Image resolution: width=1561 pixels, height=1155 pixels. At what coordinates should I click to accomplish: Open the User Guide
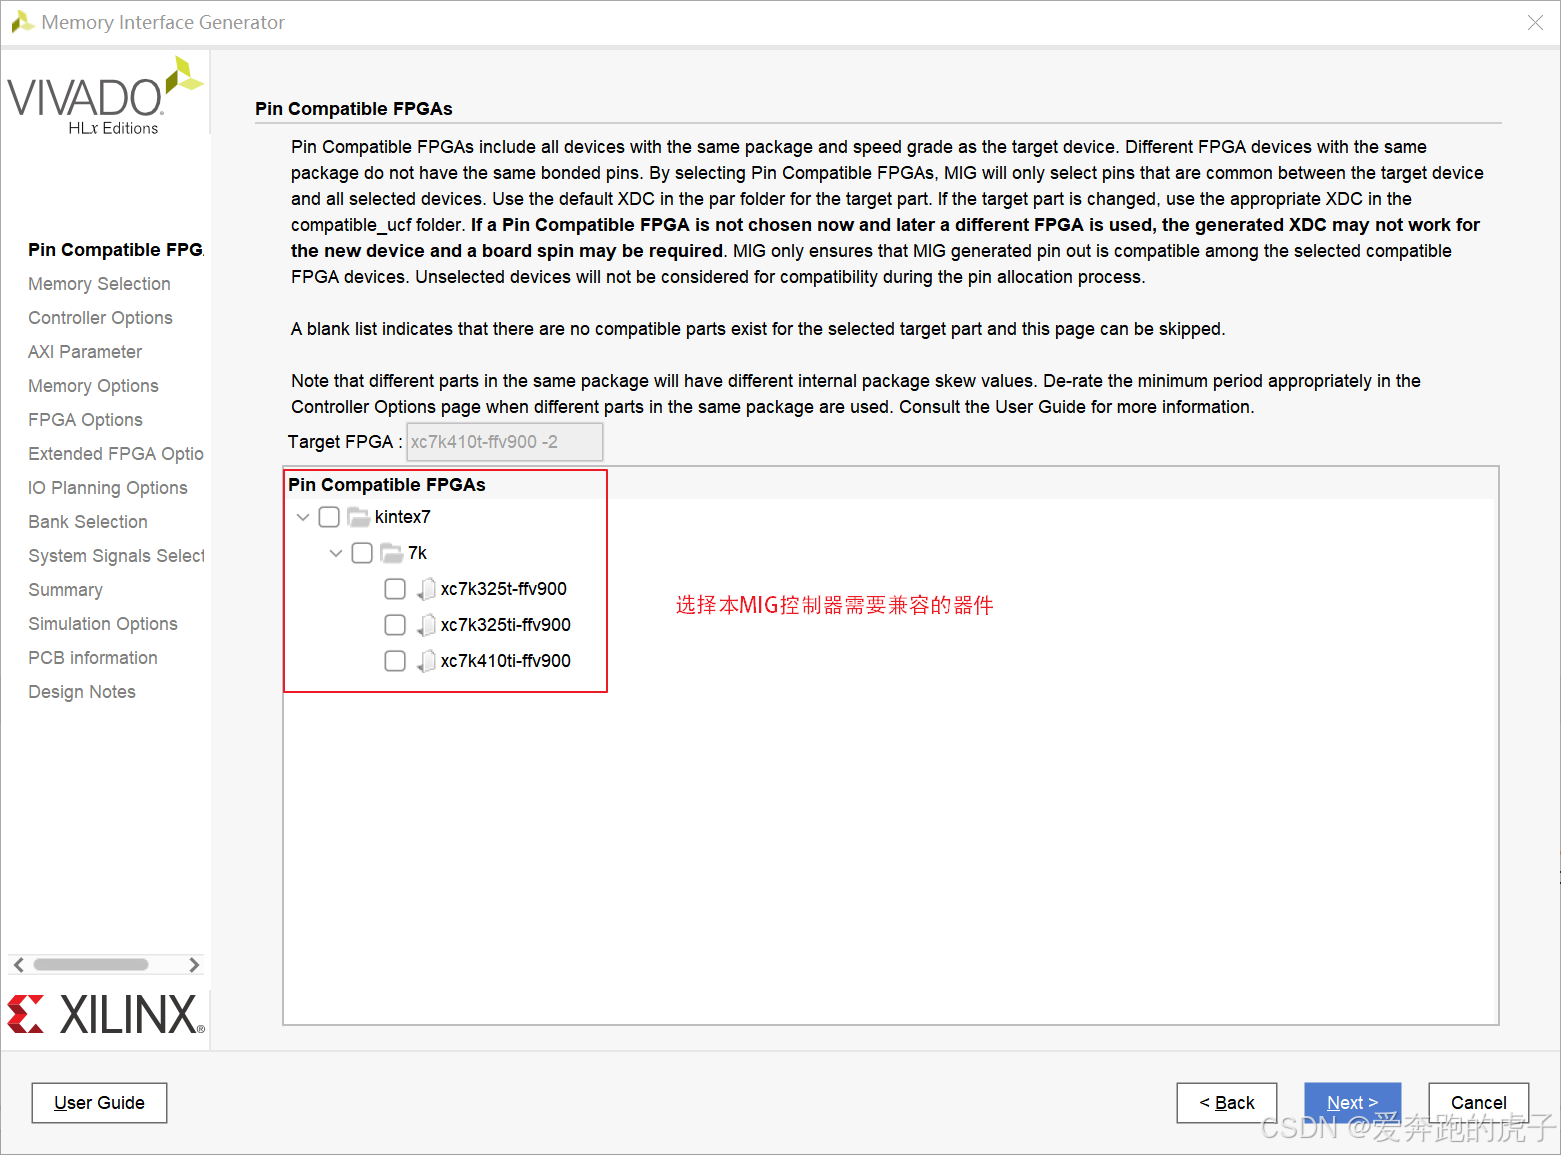(99, 1103)
